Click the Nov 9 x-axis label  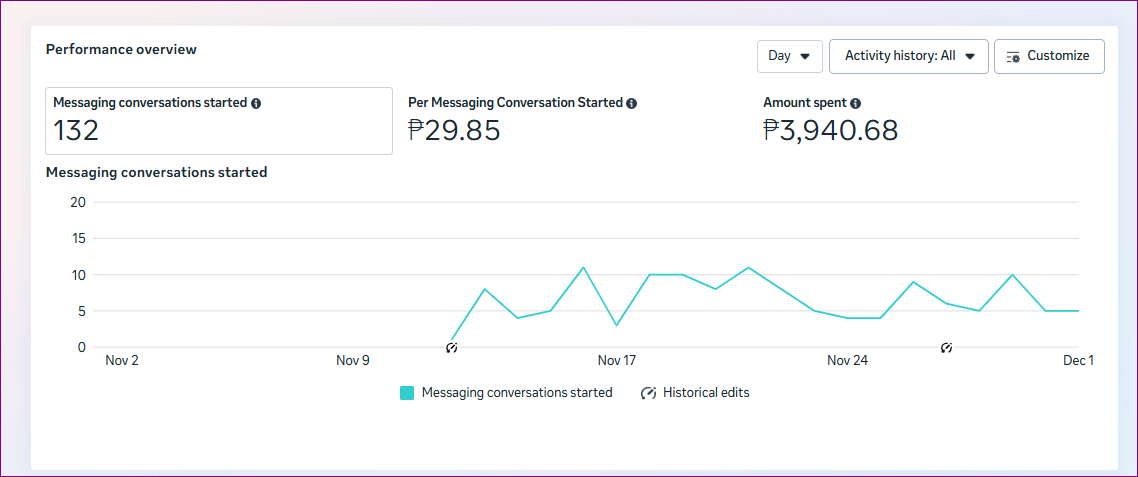pyautogui.click(x=353, y=361)
